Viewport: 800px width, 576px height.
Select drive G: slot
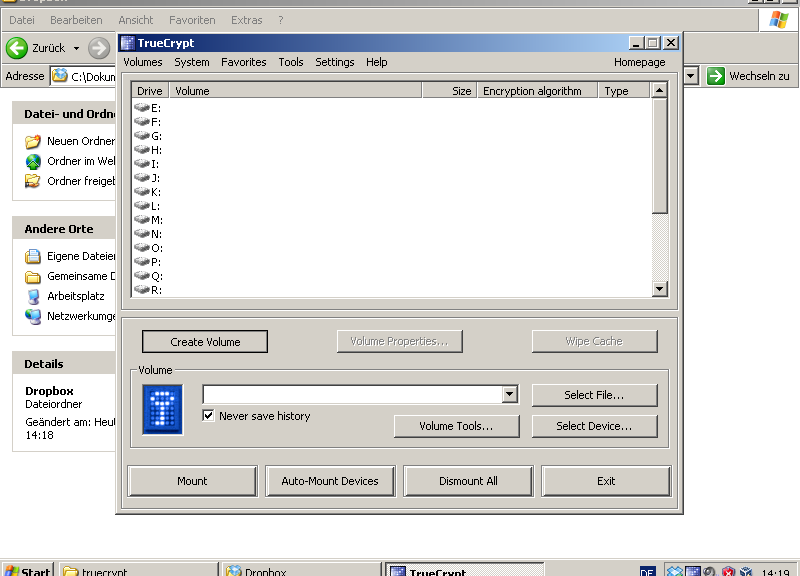pyautogui.click(x=148, y=136)
